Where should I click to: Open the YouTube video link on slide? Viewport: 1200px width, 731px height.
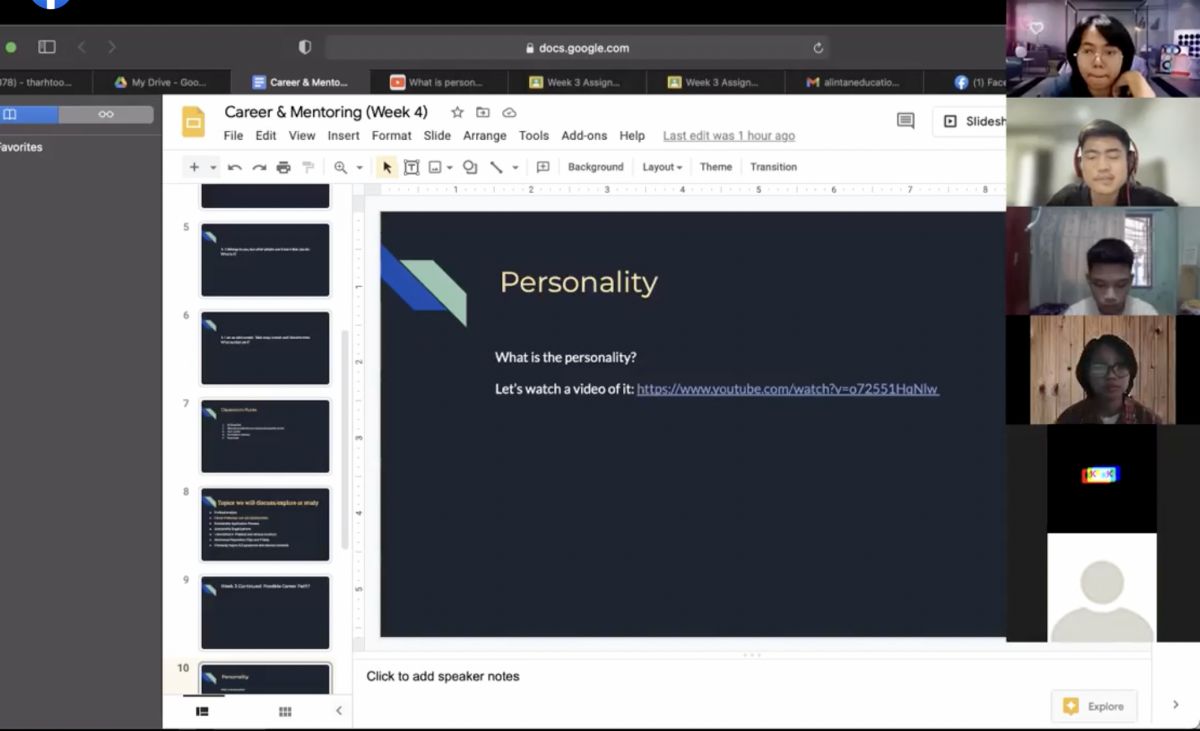tap(788, 388)
